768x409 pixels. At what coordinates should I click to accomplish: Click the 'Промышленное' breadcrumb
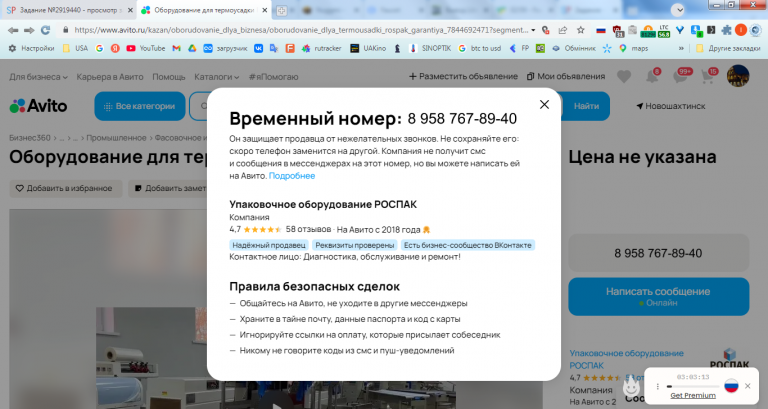pos(116,138)
